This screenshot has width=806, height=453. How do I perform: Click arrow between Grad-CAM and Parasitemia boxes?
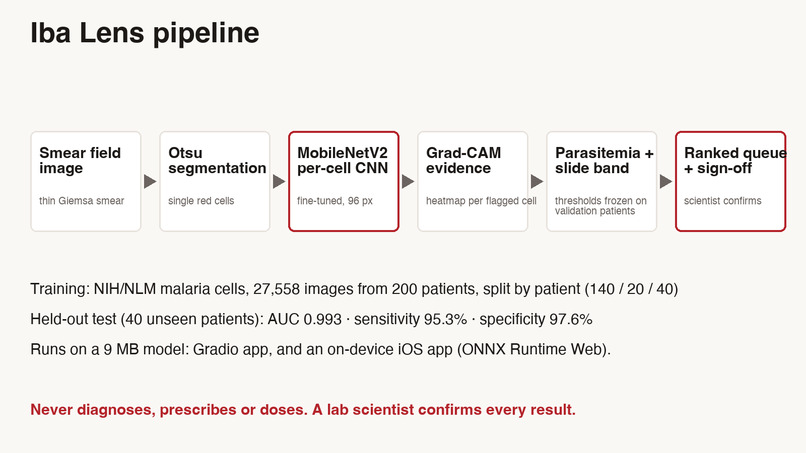pyautogui.click(x=537, y=182)
